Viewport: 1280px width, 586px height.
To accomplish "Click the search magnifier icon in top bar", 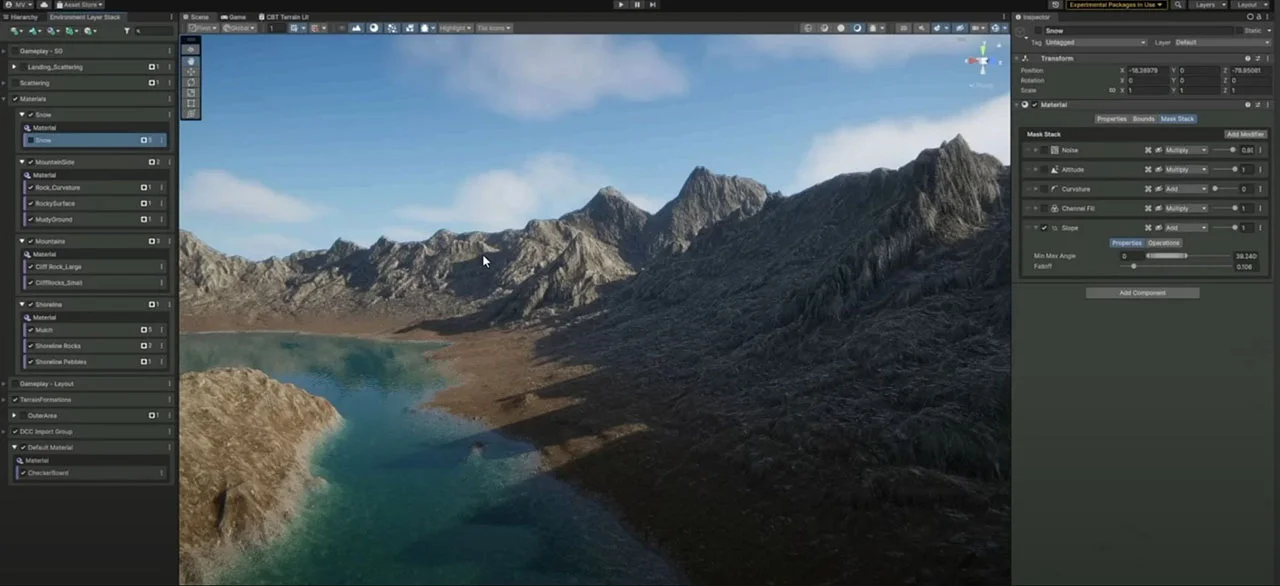I will (1179, 5).
